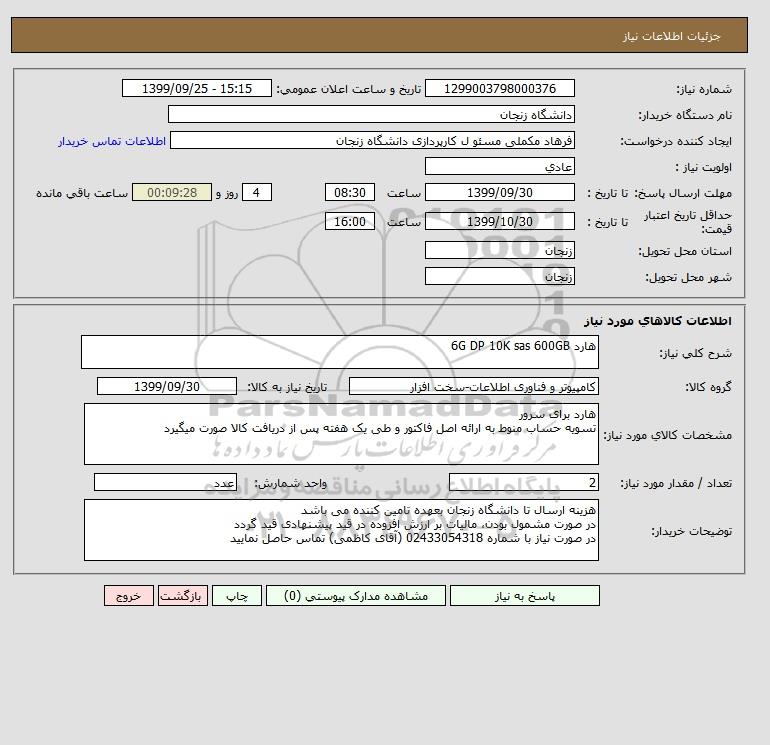
Task: Click the priority field 'عادی'
Action: [x=499, y=166]
